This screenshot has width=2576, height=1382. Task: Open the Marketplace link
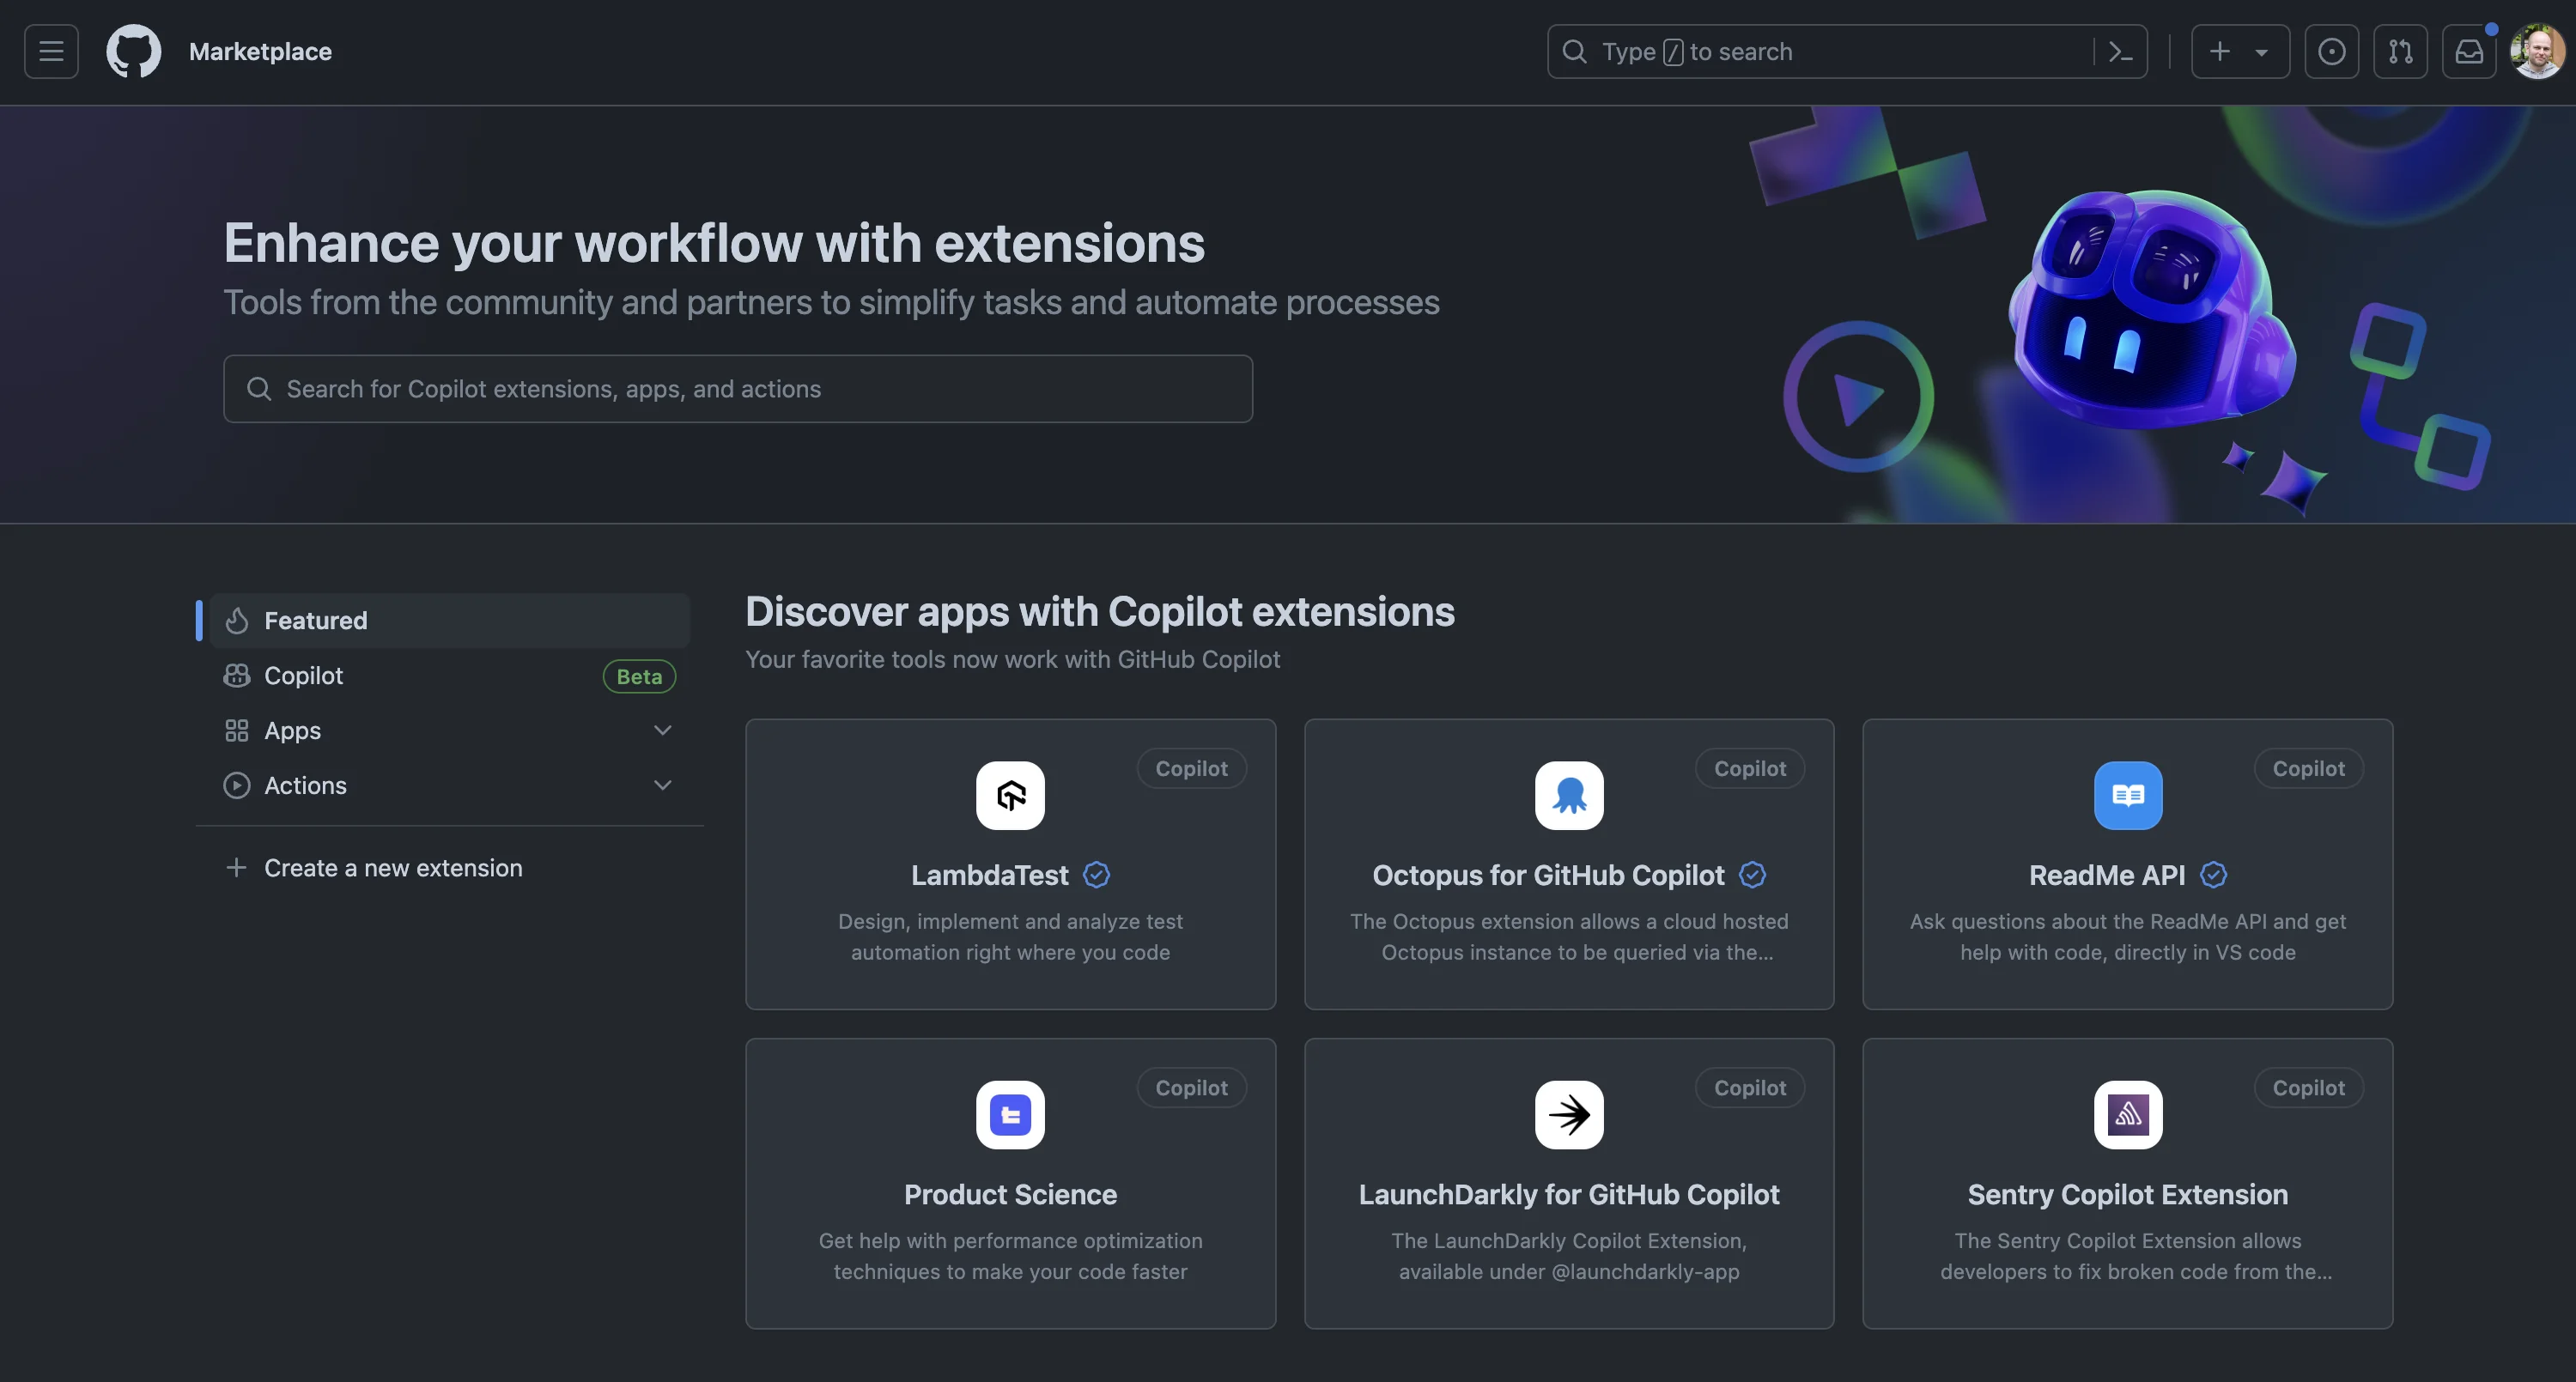(x=261, y=51)
